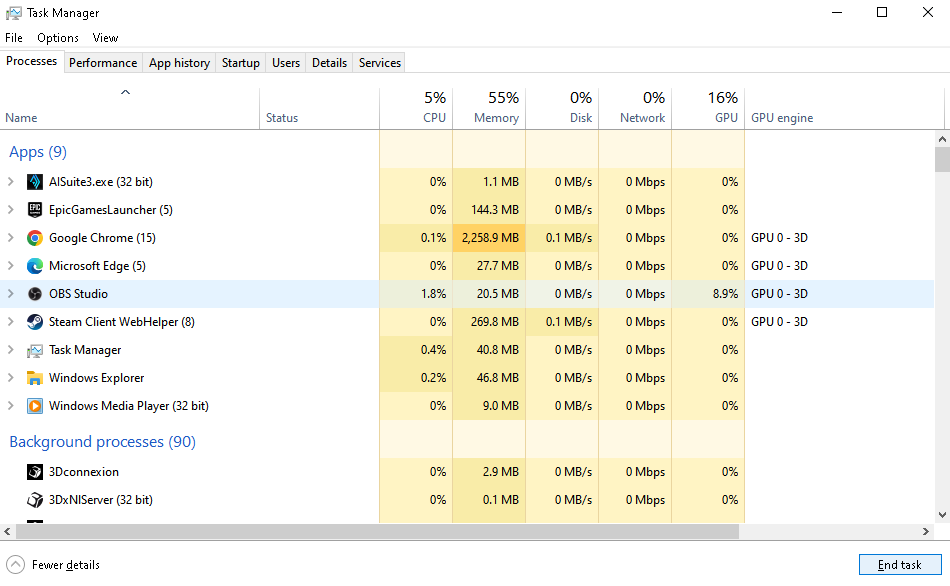This screenshot has height=586, width=950.
Task: Expand the OBS Studio process group
Action: [x=10, y=294]
